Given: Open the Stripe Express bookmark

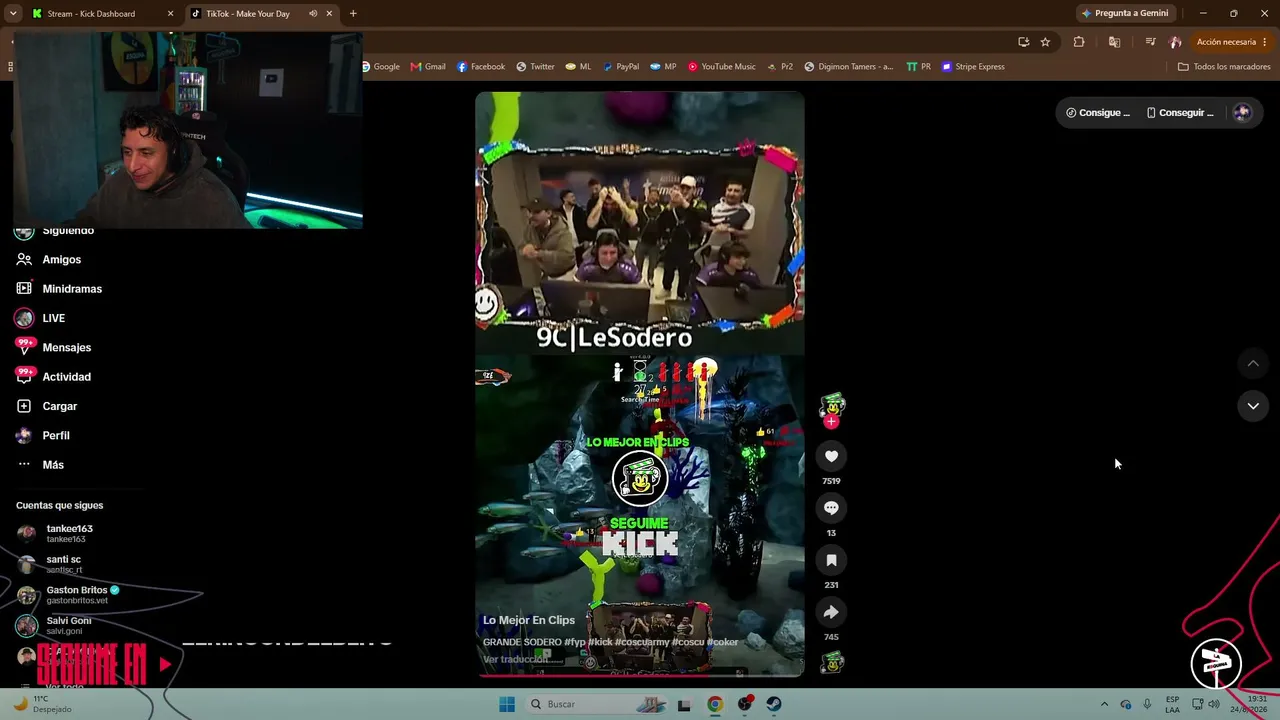Looking at the screenshot, I should pos(973,67).
